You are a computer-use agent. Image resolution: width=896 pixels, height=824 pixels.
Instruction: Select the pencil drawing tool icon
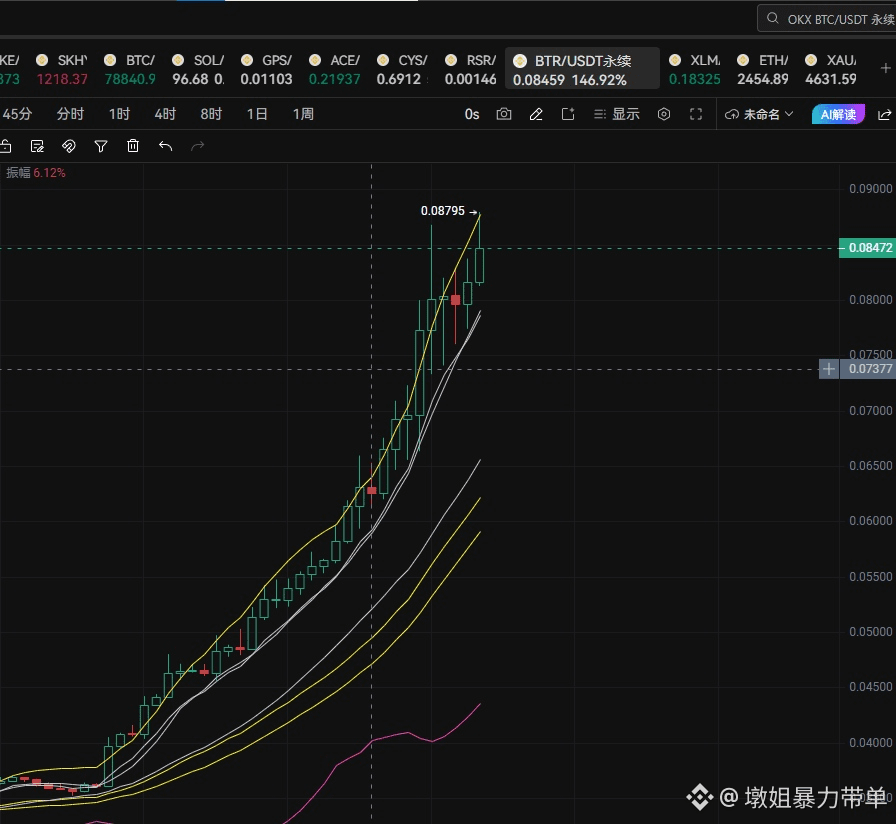[536, 114]
